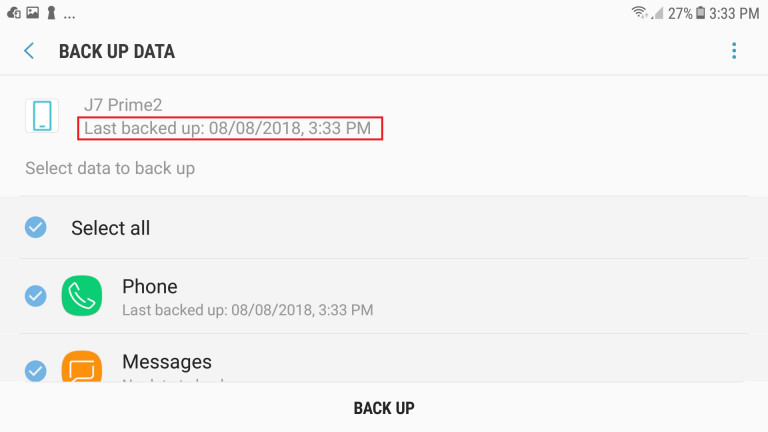
Task: Tap the Select all label
Action: click(111, 228)
